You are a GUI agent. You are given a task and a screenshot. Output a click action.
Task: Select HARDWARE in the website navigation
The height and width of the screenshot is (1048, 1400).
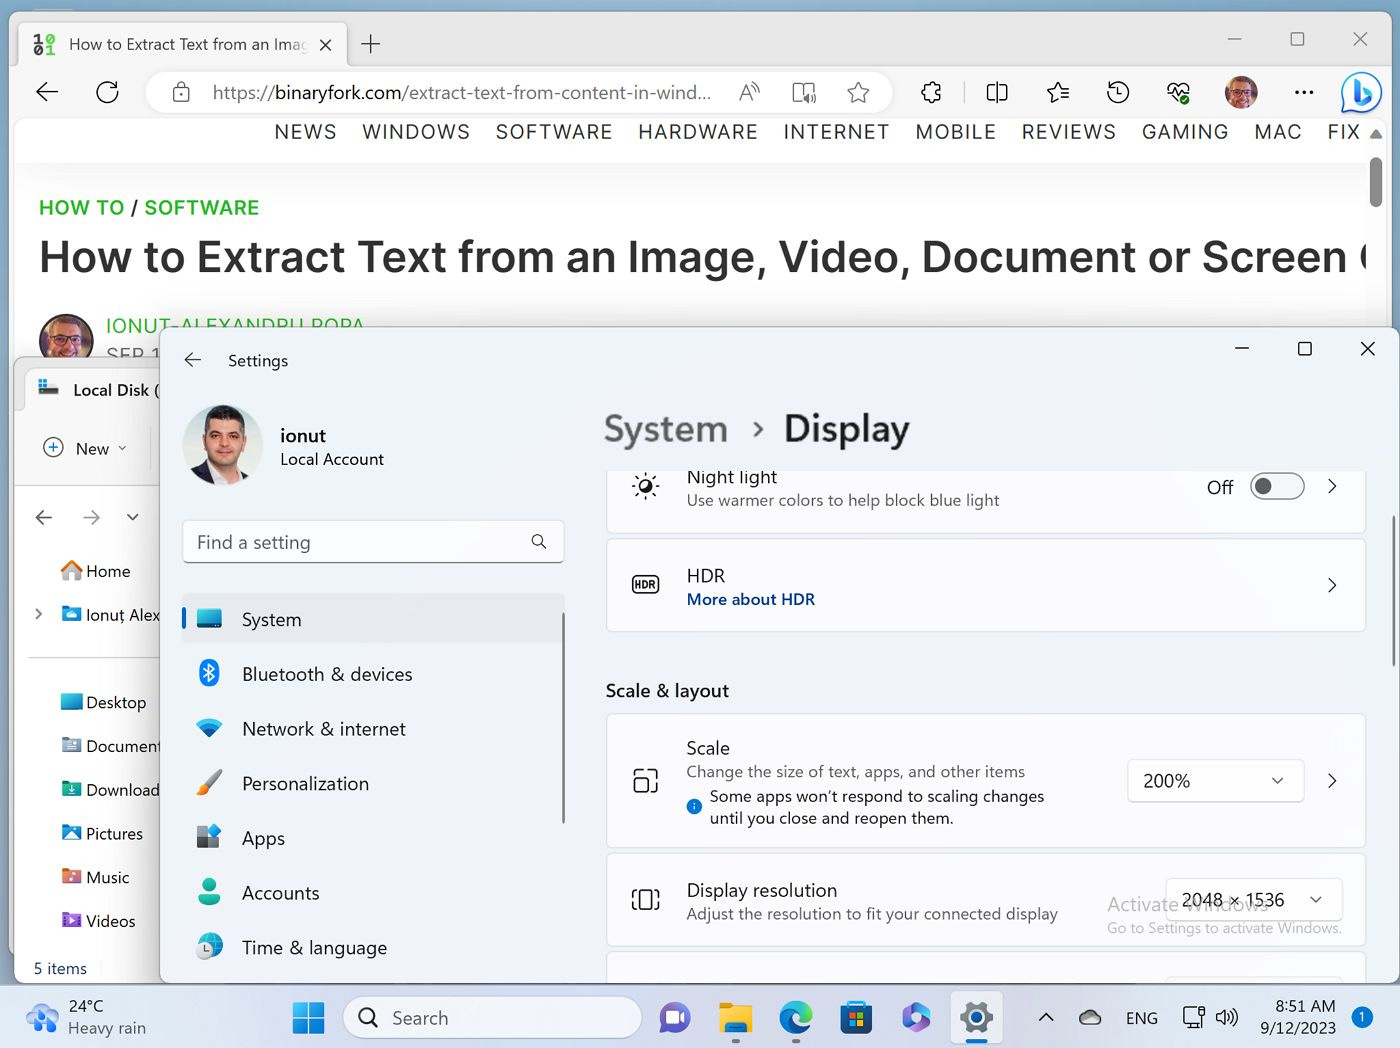pos(697,131)
